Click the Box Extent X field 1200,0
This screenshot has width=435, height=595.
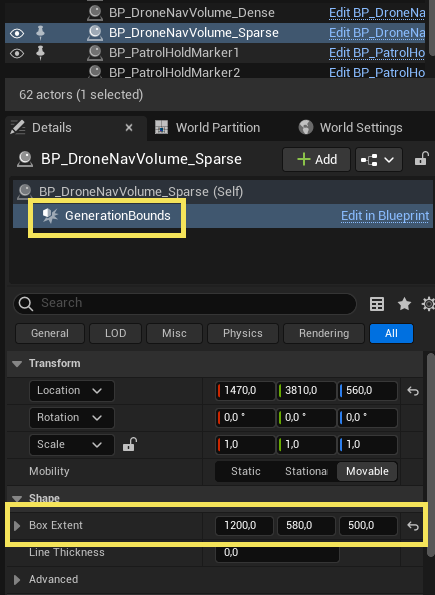tap(244, 526)
